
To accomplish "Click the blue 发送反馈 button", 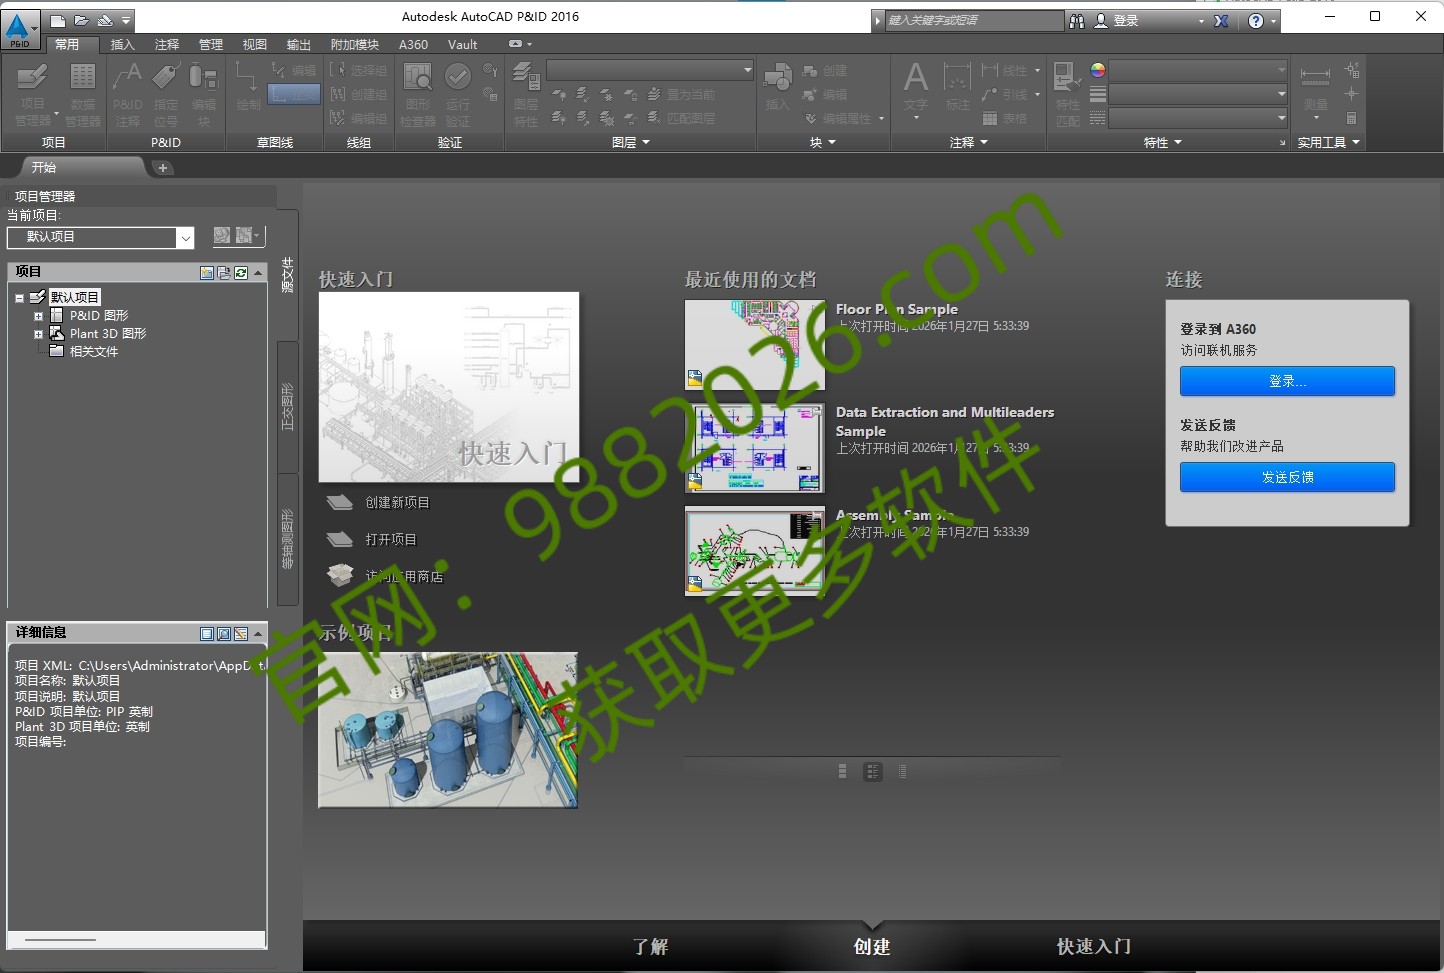I will [1287, 477].
